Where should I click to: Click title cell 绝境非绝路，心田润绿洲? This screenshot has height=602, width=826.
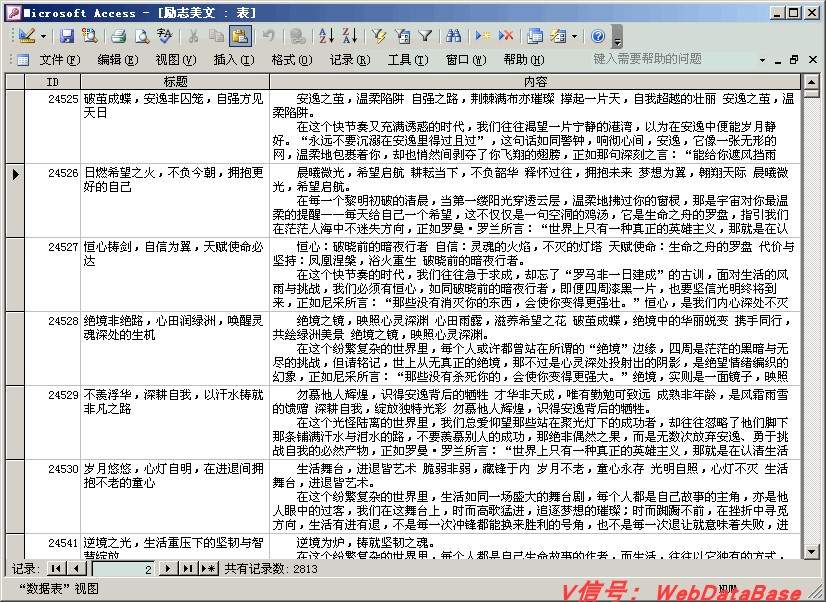(x=175, y=348)
